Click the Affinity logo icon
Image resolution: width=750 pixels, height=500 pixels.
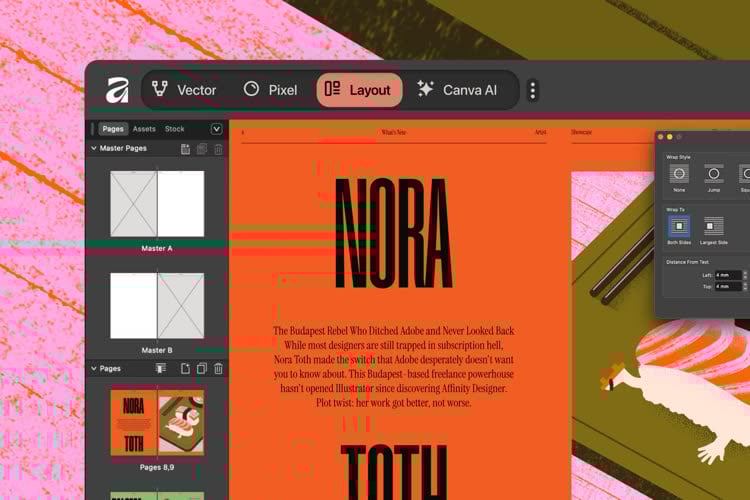(117, 90)
